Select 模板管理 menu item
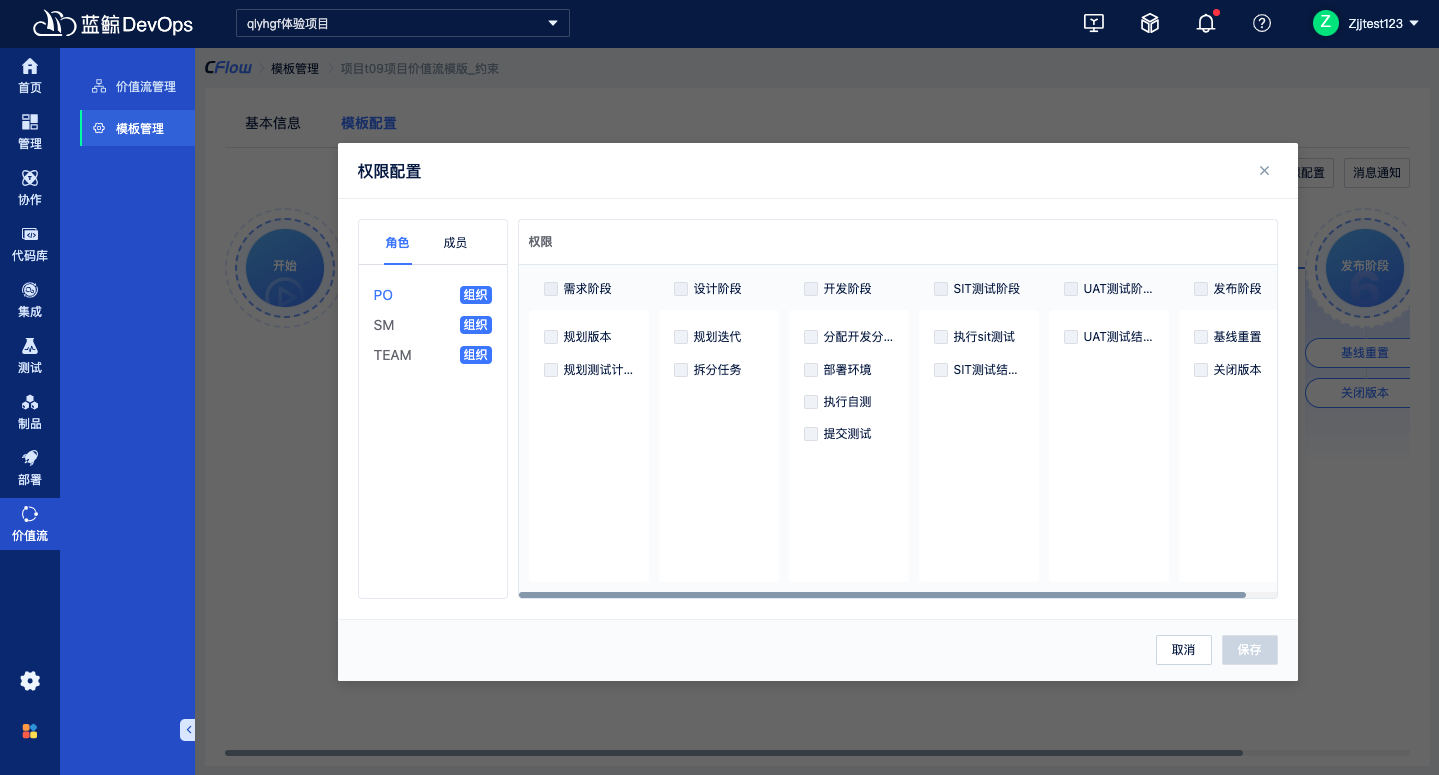The image size is (1439, 775). [x=137, y=128]
